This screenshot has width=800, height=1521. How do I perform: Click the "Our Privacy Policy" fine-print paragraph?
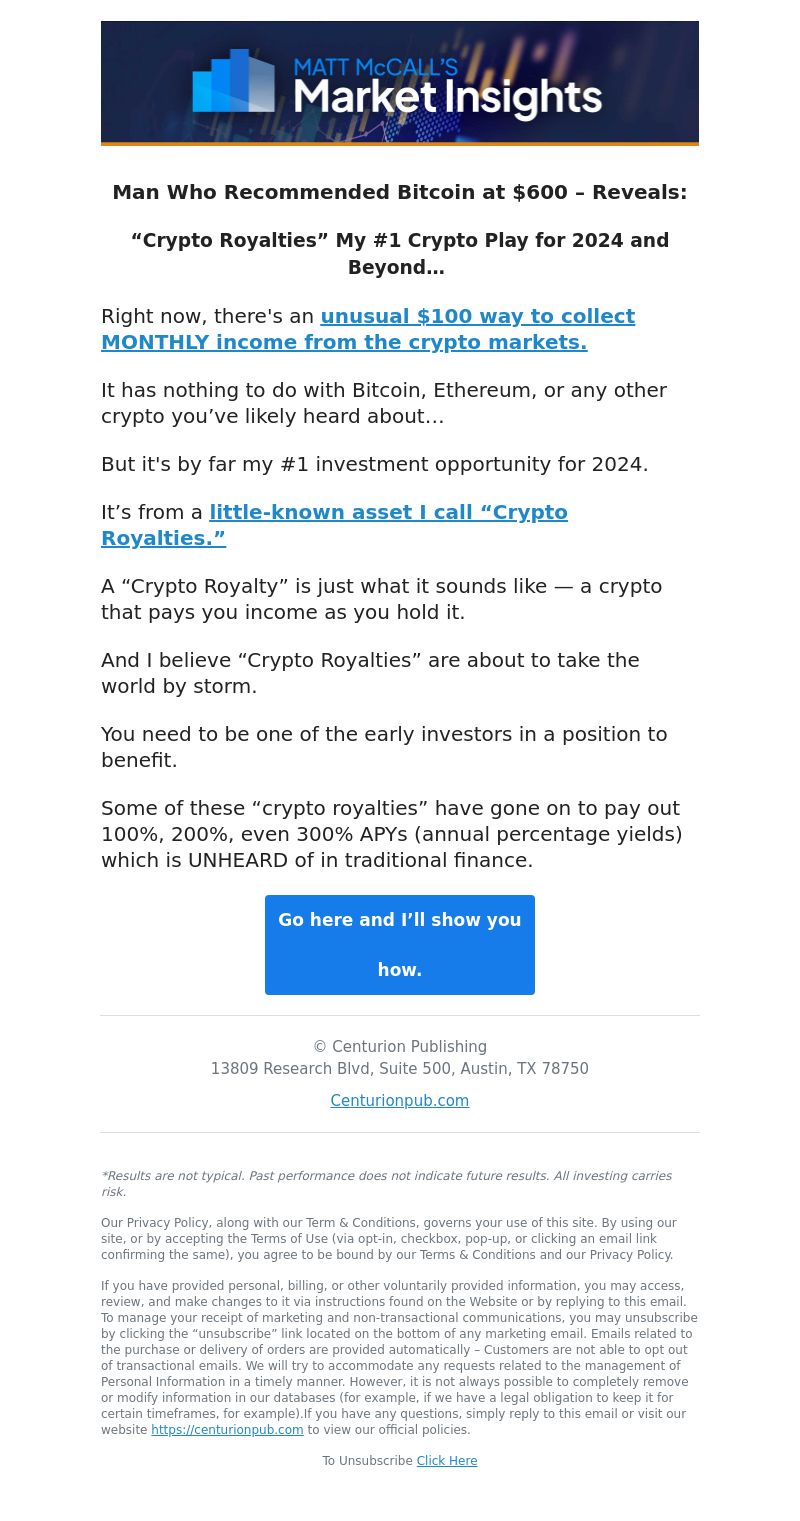click(389, 1239)
